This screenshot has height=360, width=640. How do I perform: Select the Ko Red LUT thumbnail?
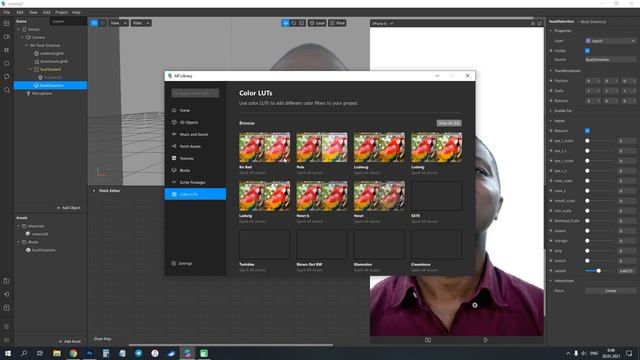click(x=264, y=147)
